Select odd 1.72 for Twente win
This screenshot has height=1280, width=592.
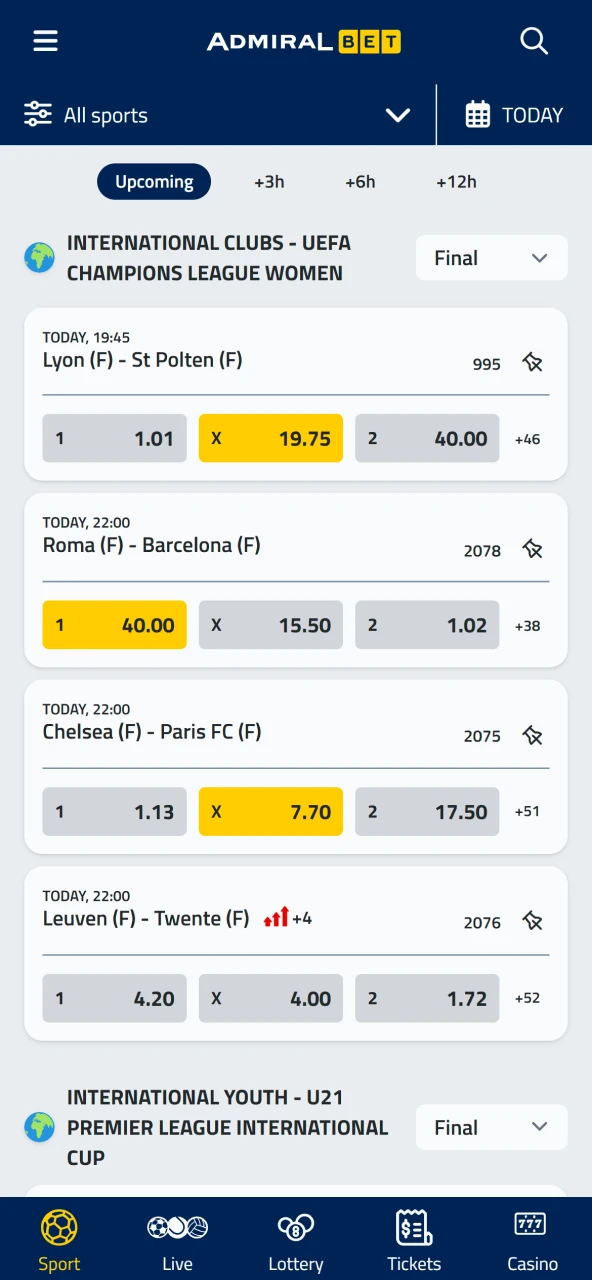click(427, 998)
